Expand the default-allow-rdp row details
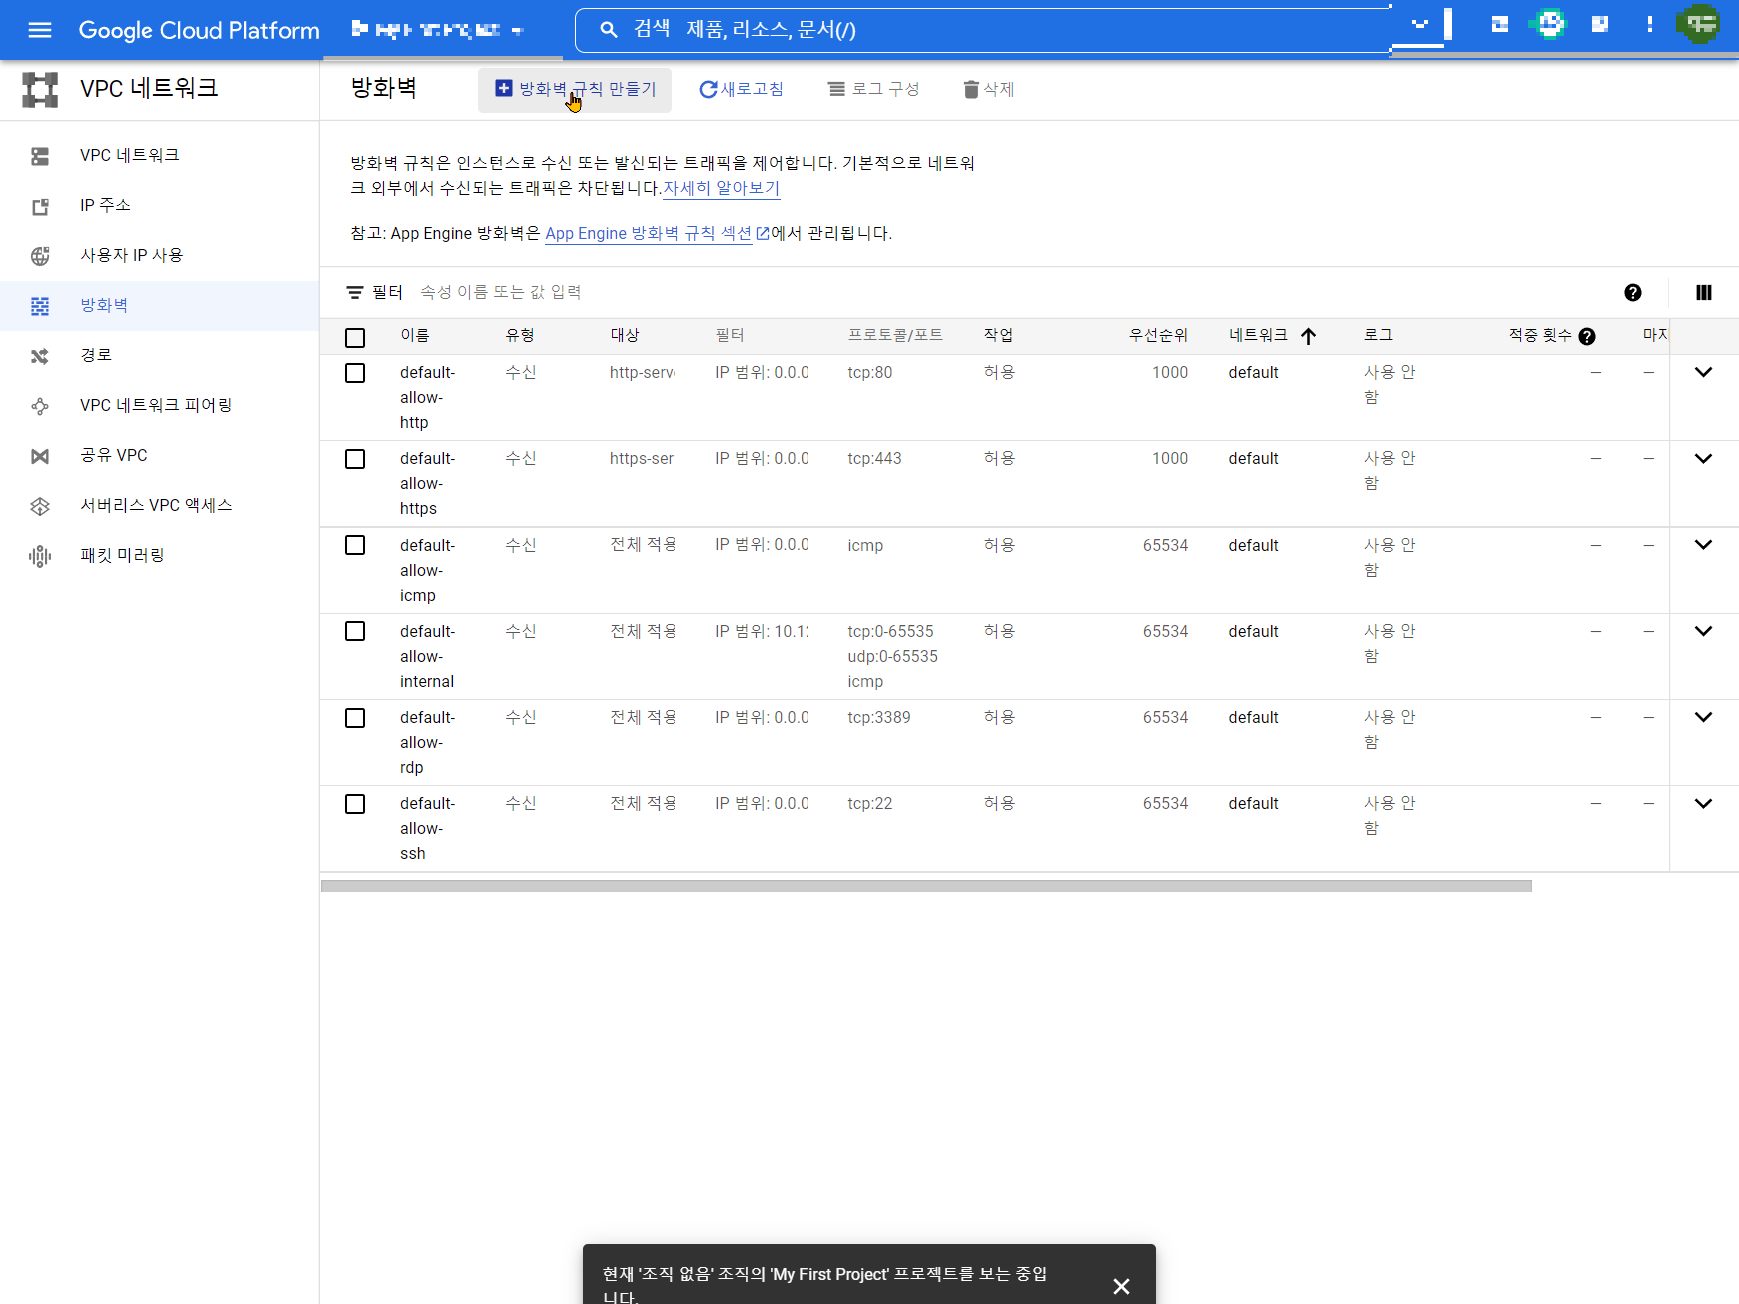The image size is (1739, 1304). (x=1703, y=717)
